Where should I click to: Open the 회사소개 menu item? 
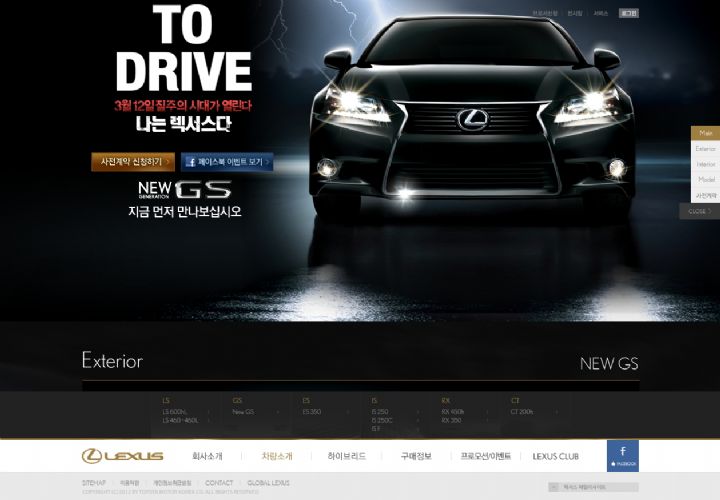(207, 456)
